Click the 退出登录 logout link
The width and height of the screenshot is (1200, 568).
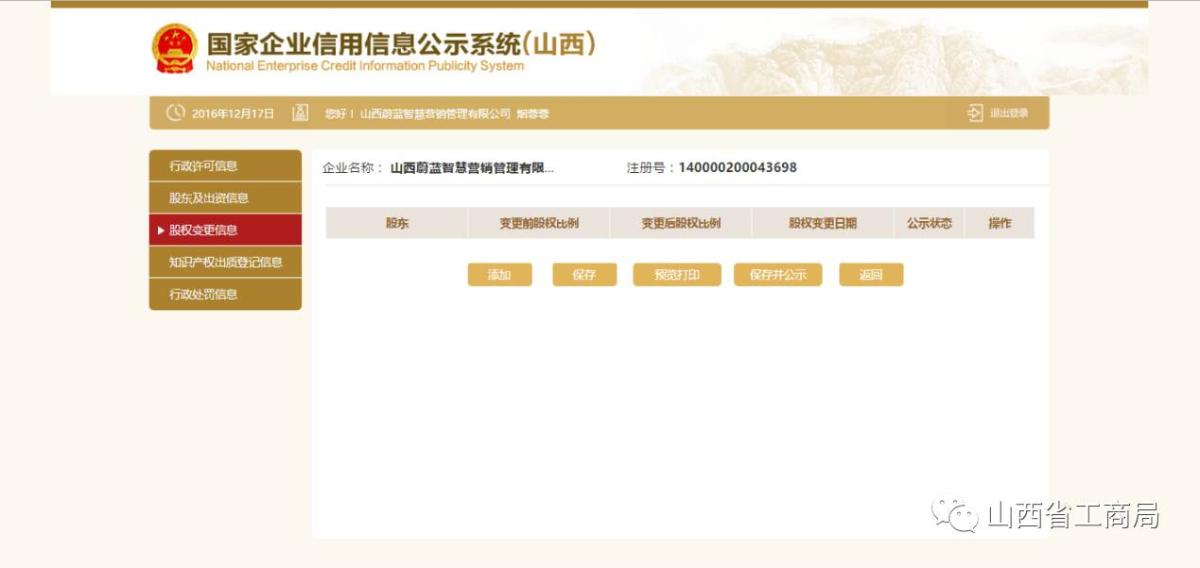[x=1008, y=113]
